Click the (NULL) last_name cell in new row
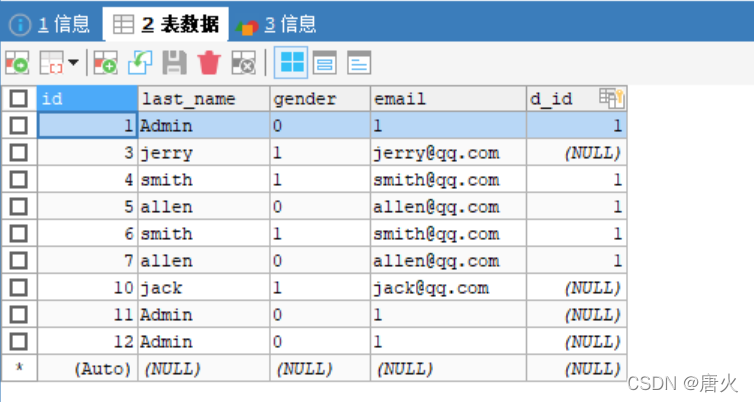Viewport: 754px width, 402px height. (x=204, y=369)
